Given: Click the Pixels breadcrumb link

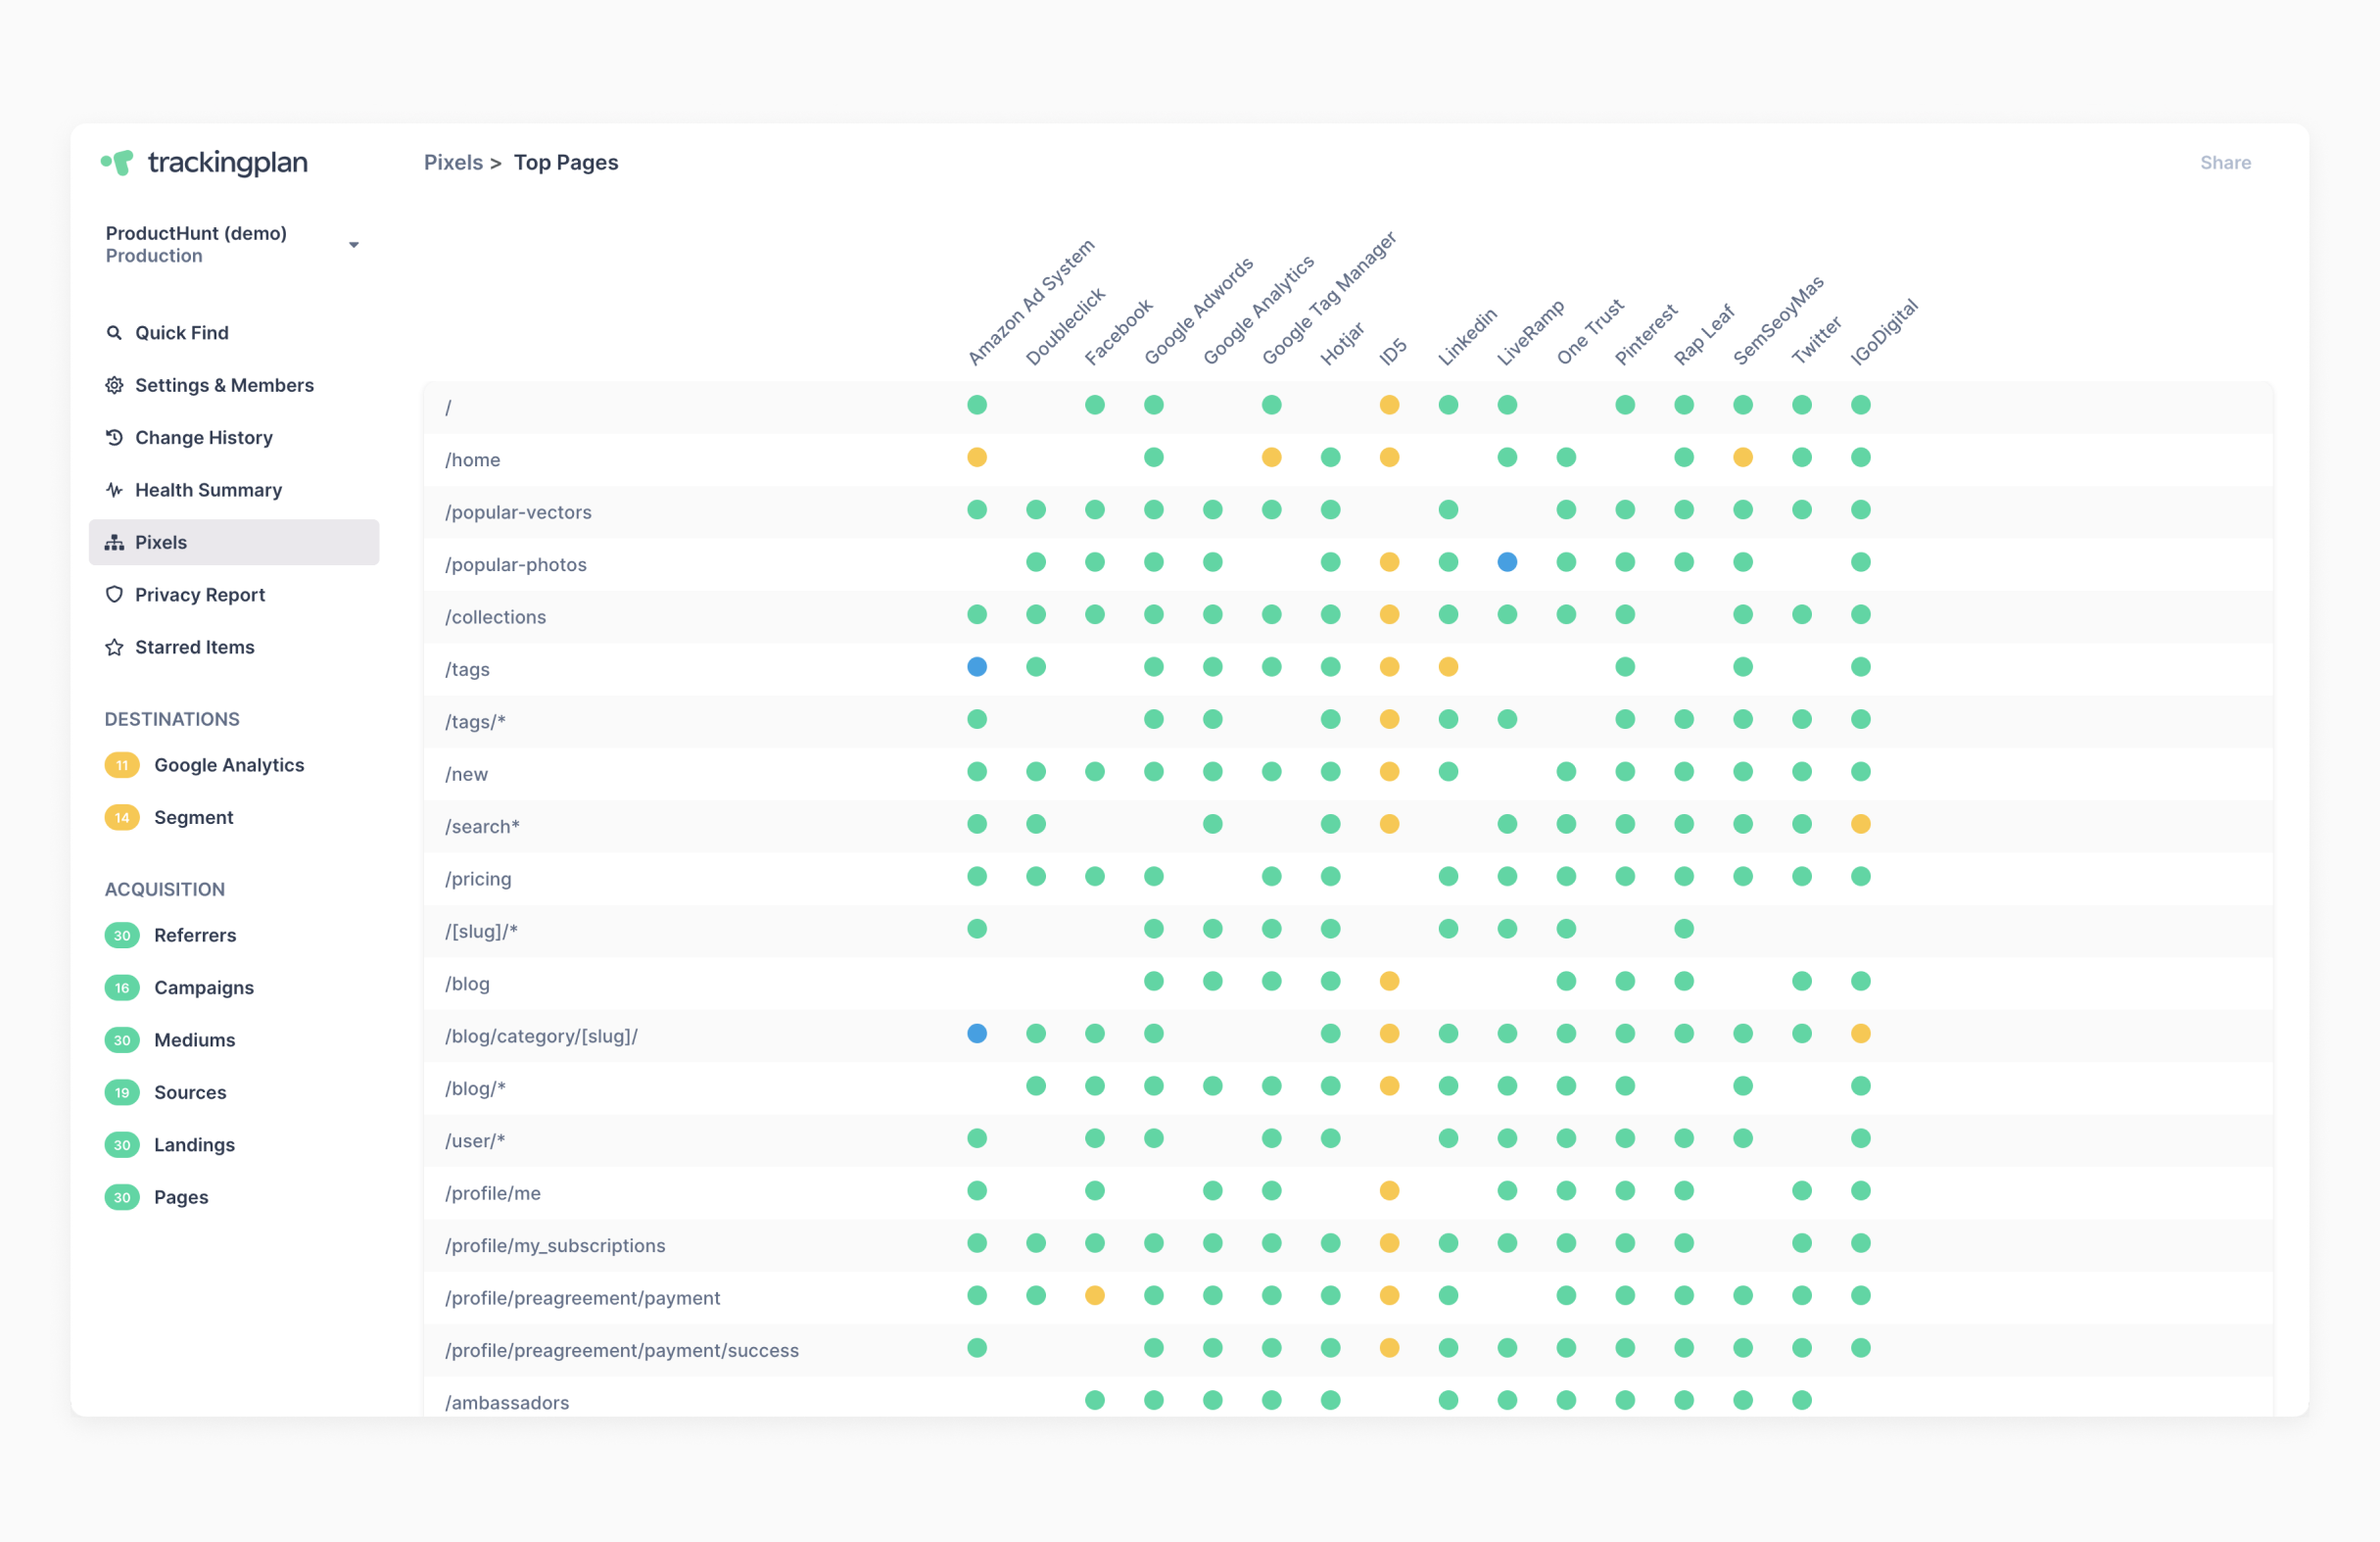Looking at the screenshot, I should (x=453, y=162).
